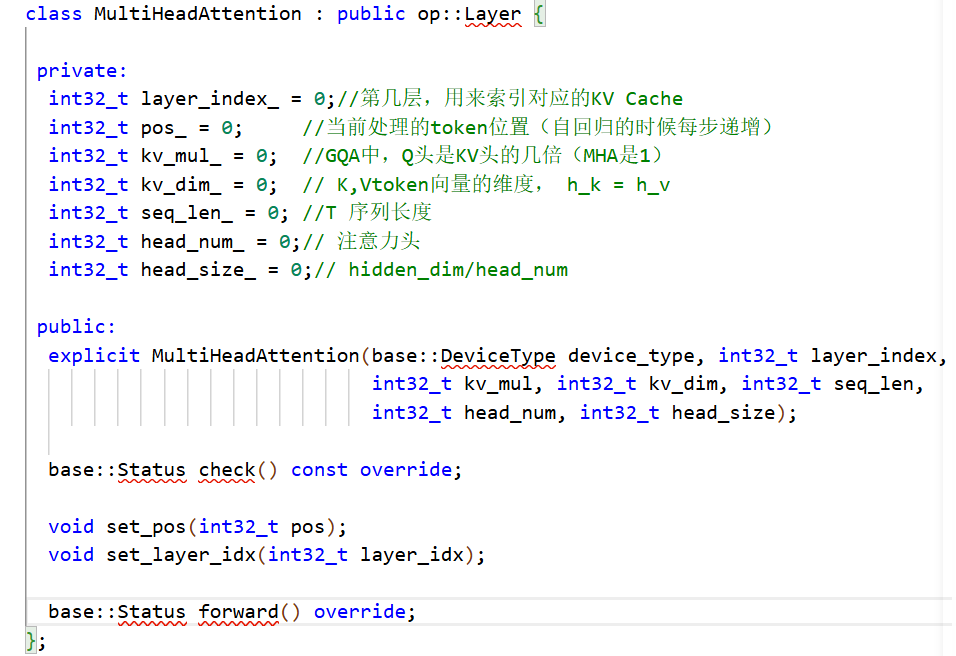Image resolution: width=956 pixels, height=656 pixels.
Task: Click the opening brace after op::Layer
Action: (x=539, y=14)
